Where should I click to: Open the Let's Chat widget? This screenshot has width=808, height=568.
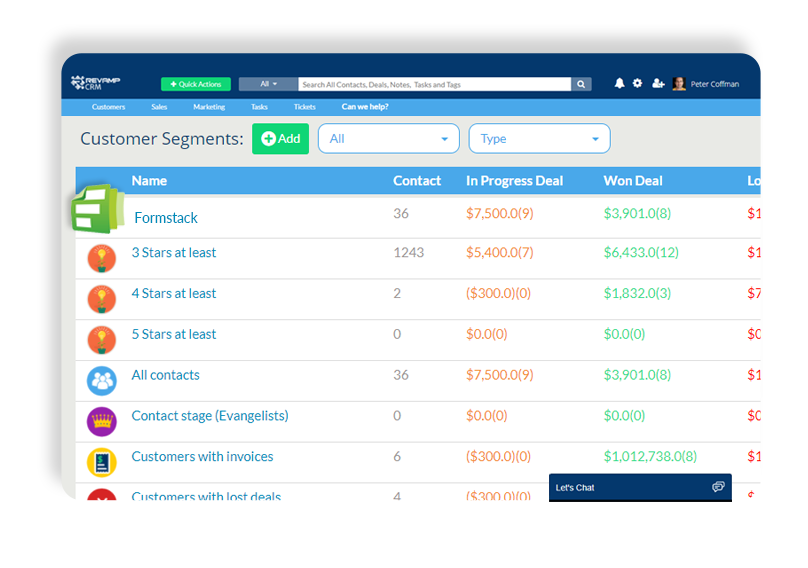click(640, 488)
